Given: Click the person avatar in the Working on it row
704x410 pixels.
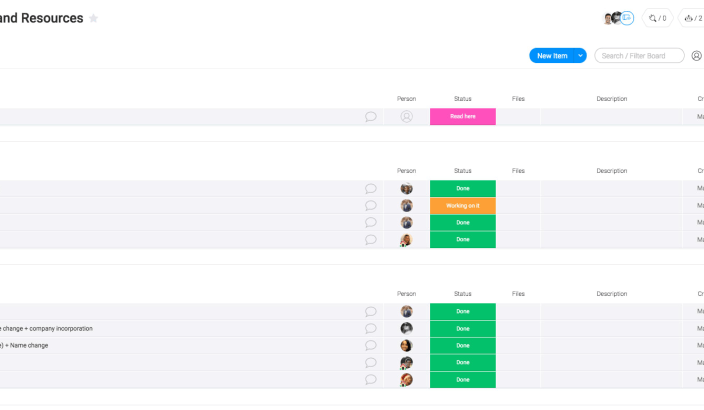Looking at the screenshot, I should point(406,206).
